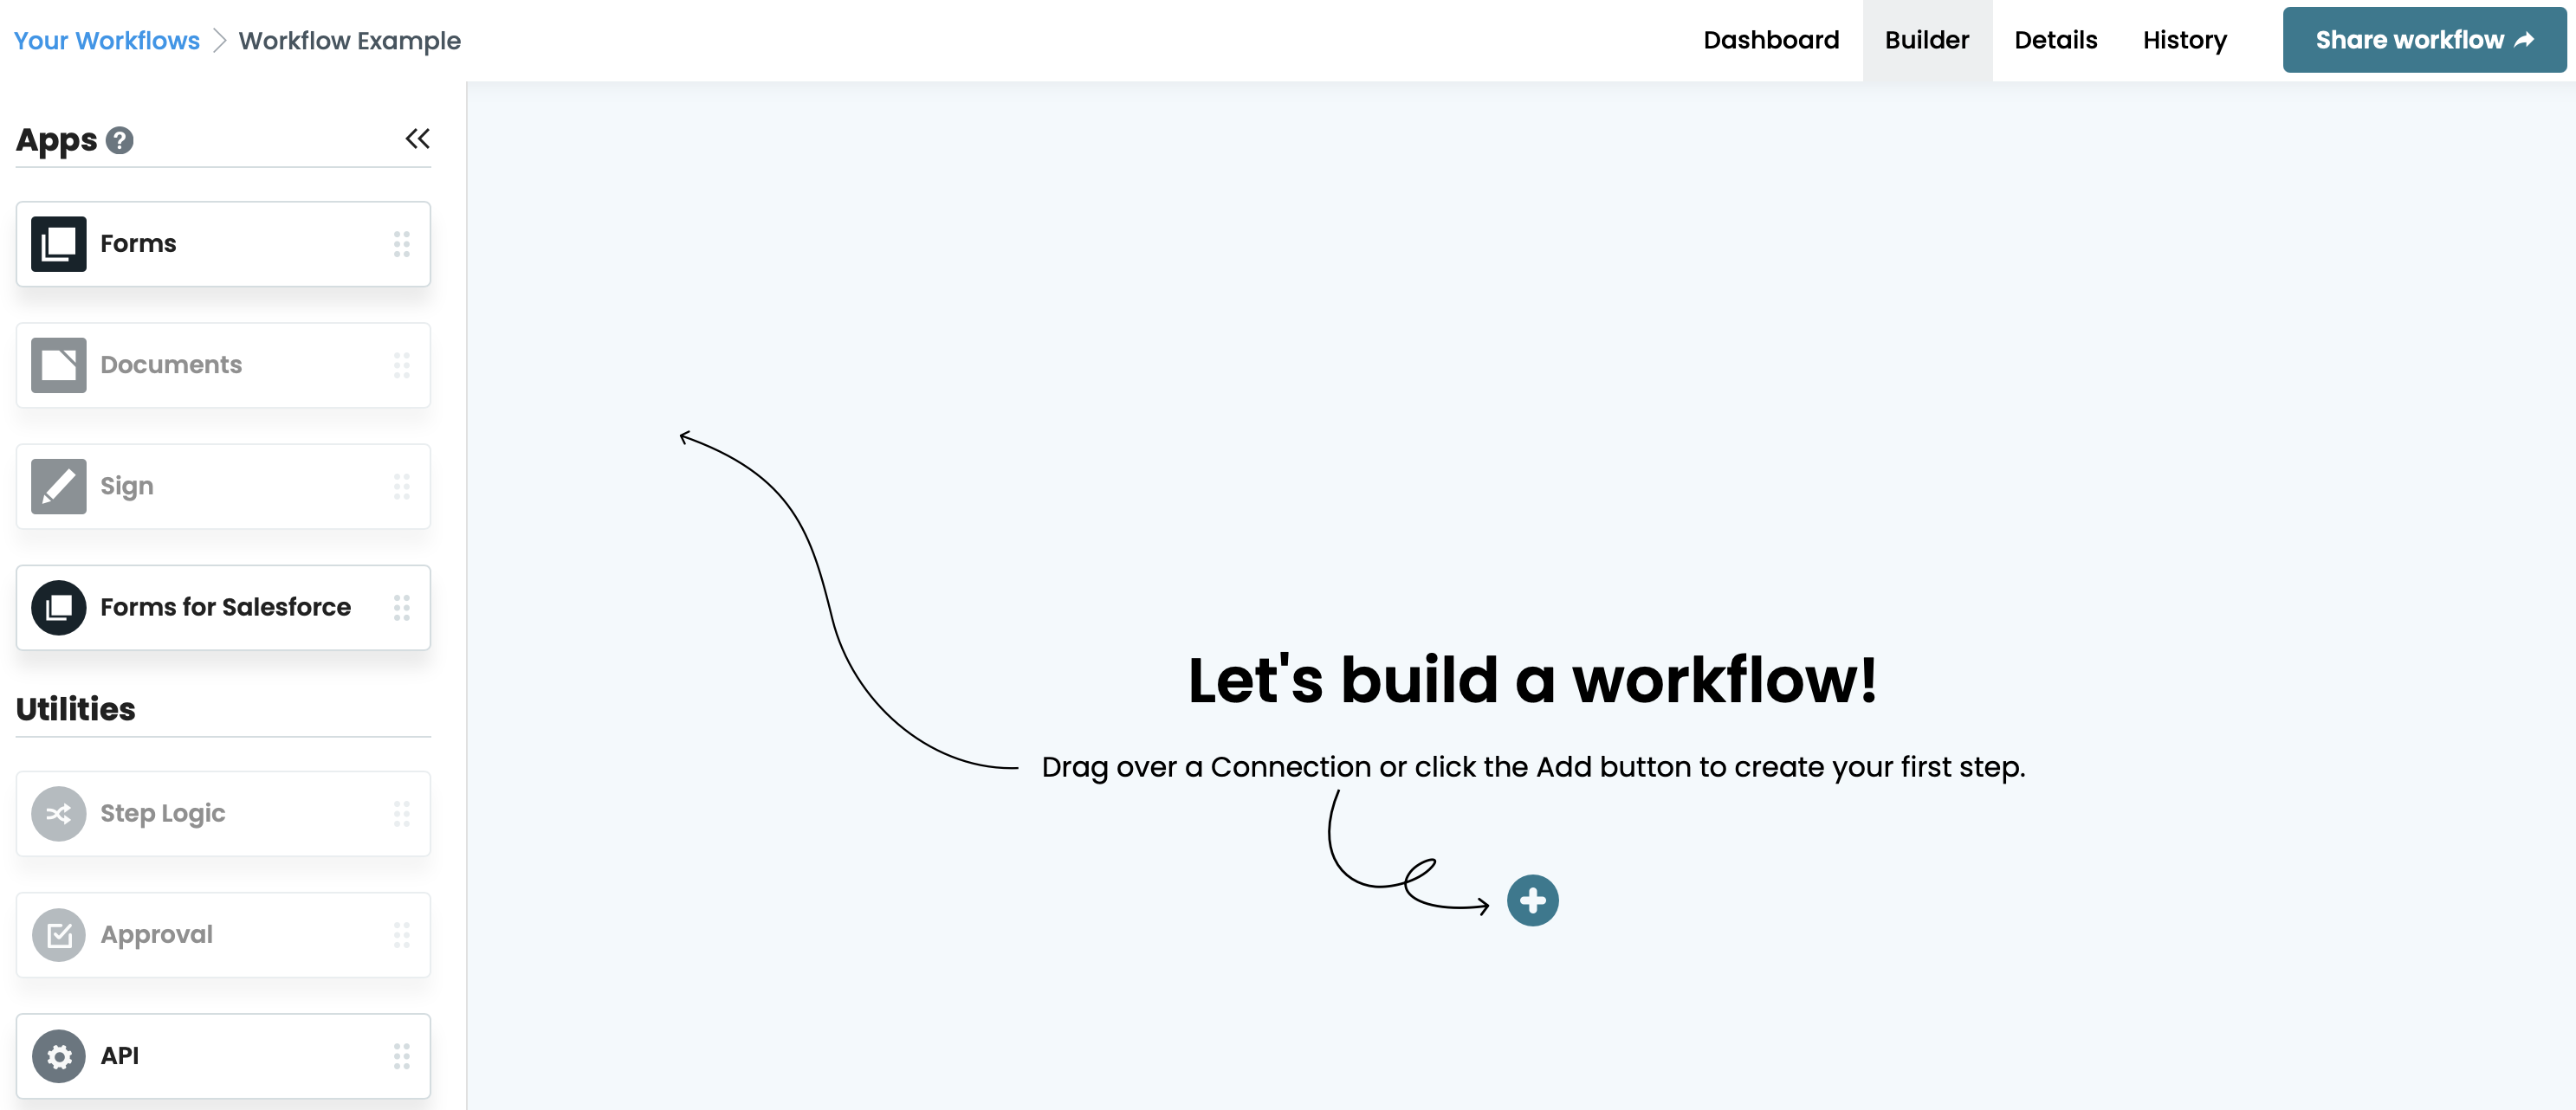This screenshot has width=2576, height=1110.
Task: Click the Documents card drag handle
Action: (401, 365)
